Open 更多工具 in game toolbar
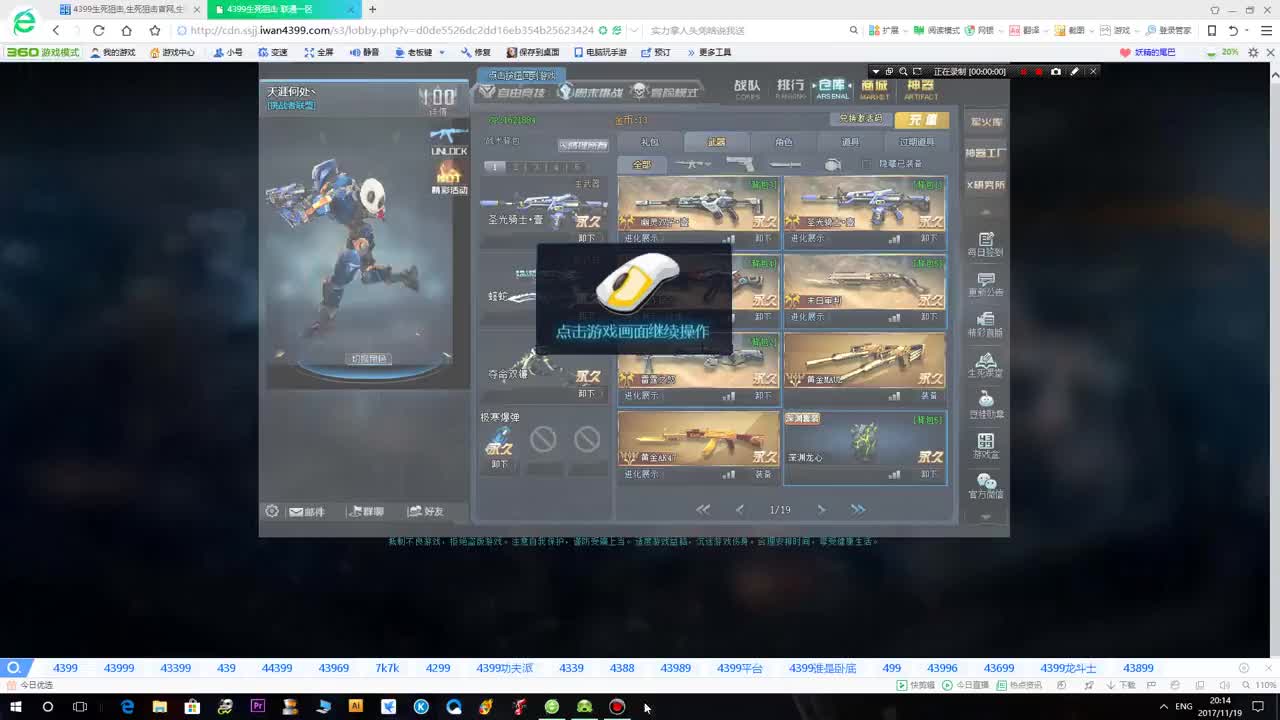 coord(709,52)
